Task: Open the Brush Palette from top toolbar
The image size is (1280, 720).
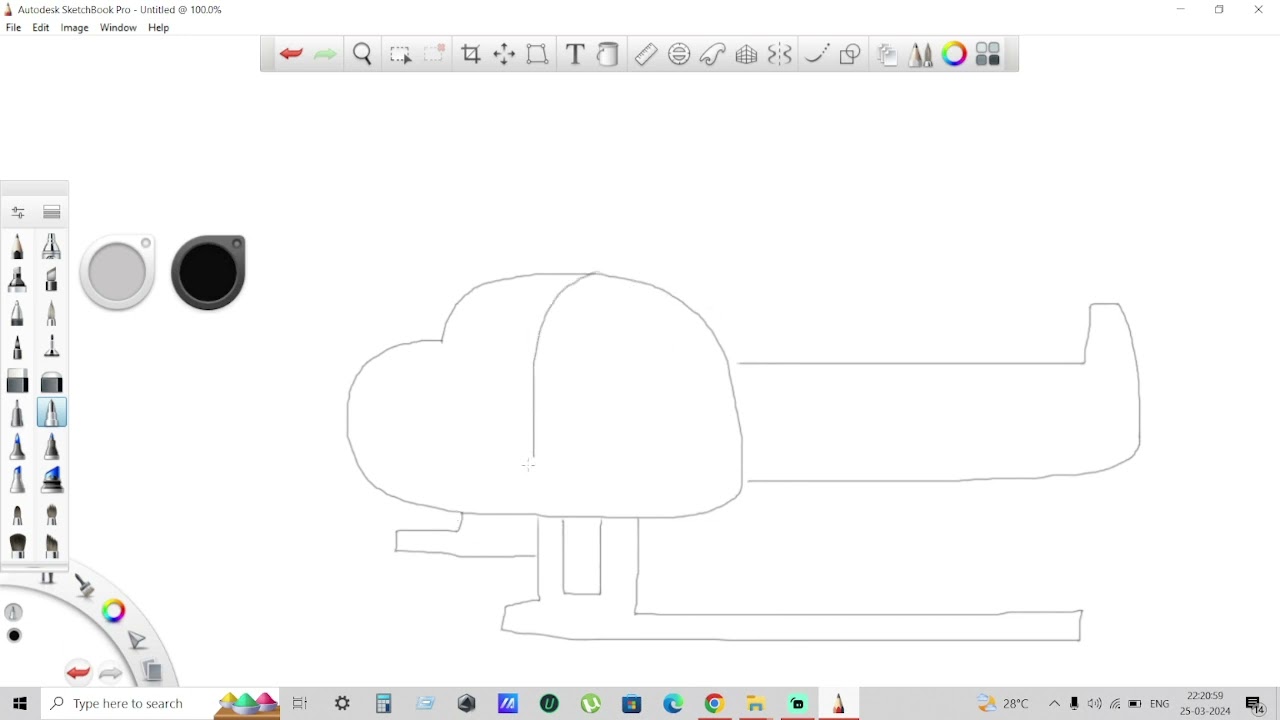Action: coord(920,54)
